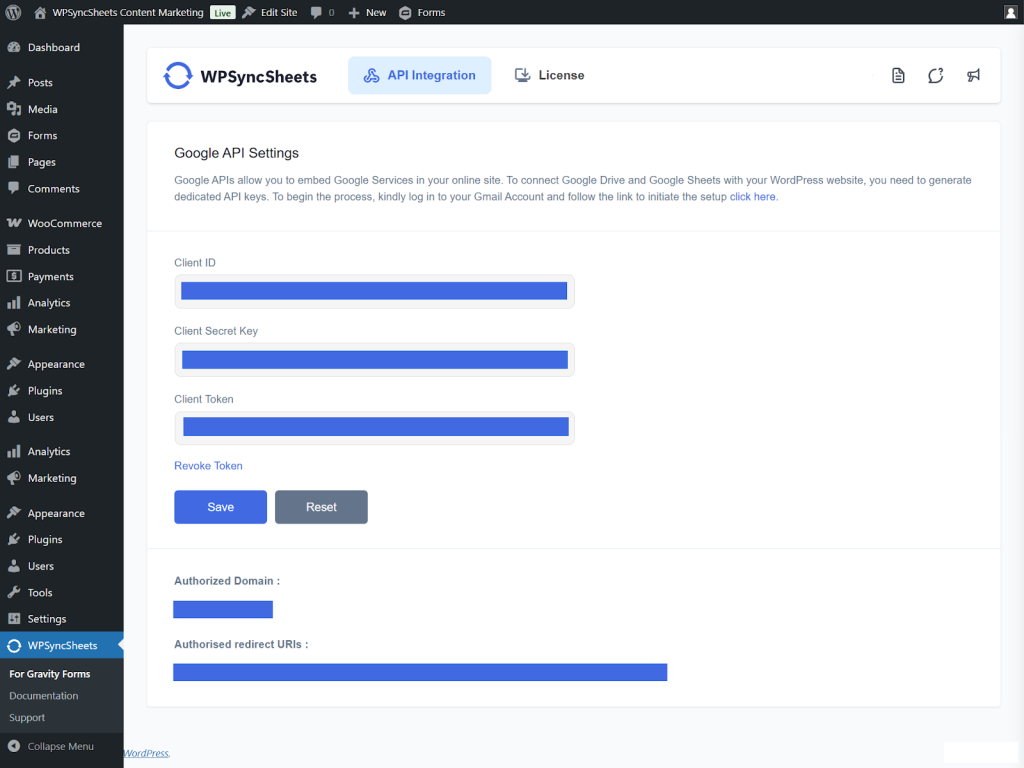Open the second Analytics menu item
The height and width of the screenshot is (768, 1024).
pos(61,451)
